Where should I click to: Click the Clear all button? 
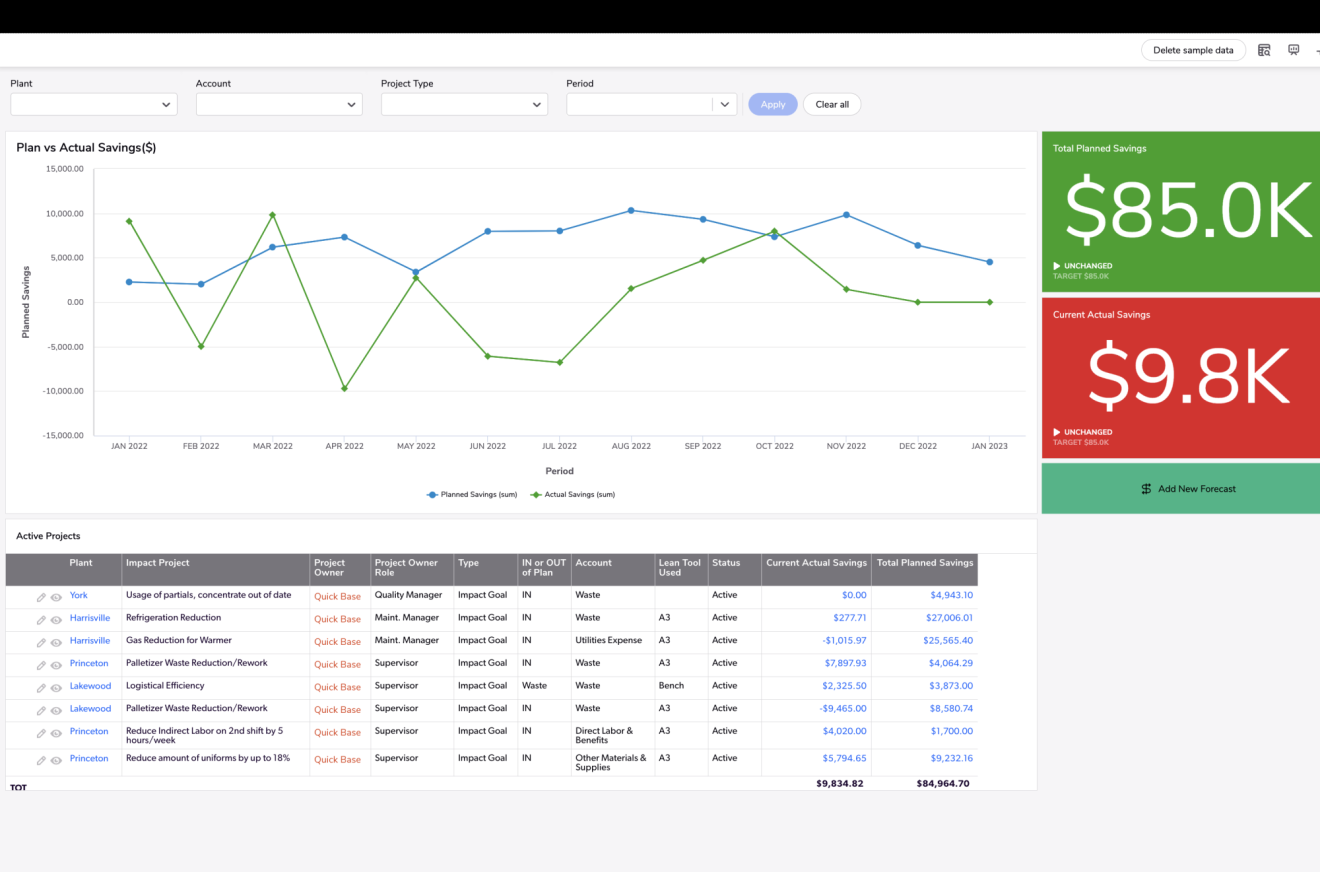point(832,104)
